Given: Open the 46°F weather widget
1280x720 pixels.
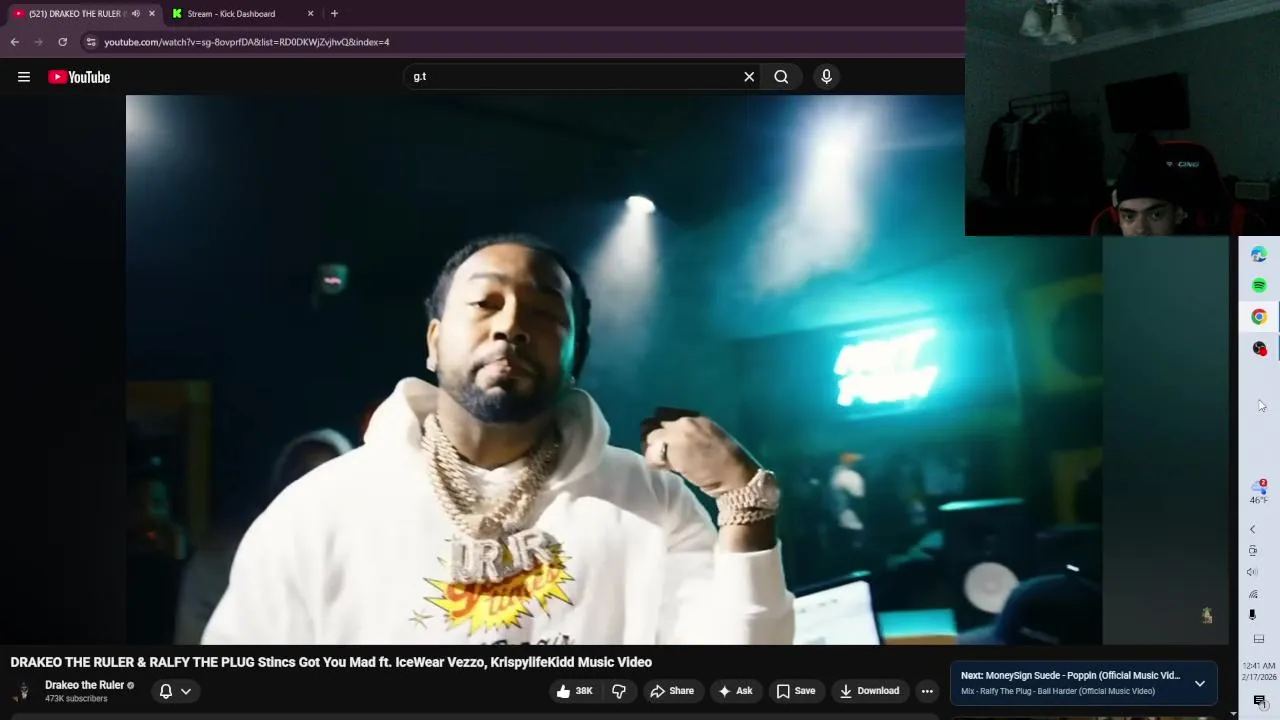Looking at the screenshot, I should click(x=1259, y=492).
